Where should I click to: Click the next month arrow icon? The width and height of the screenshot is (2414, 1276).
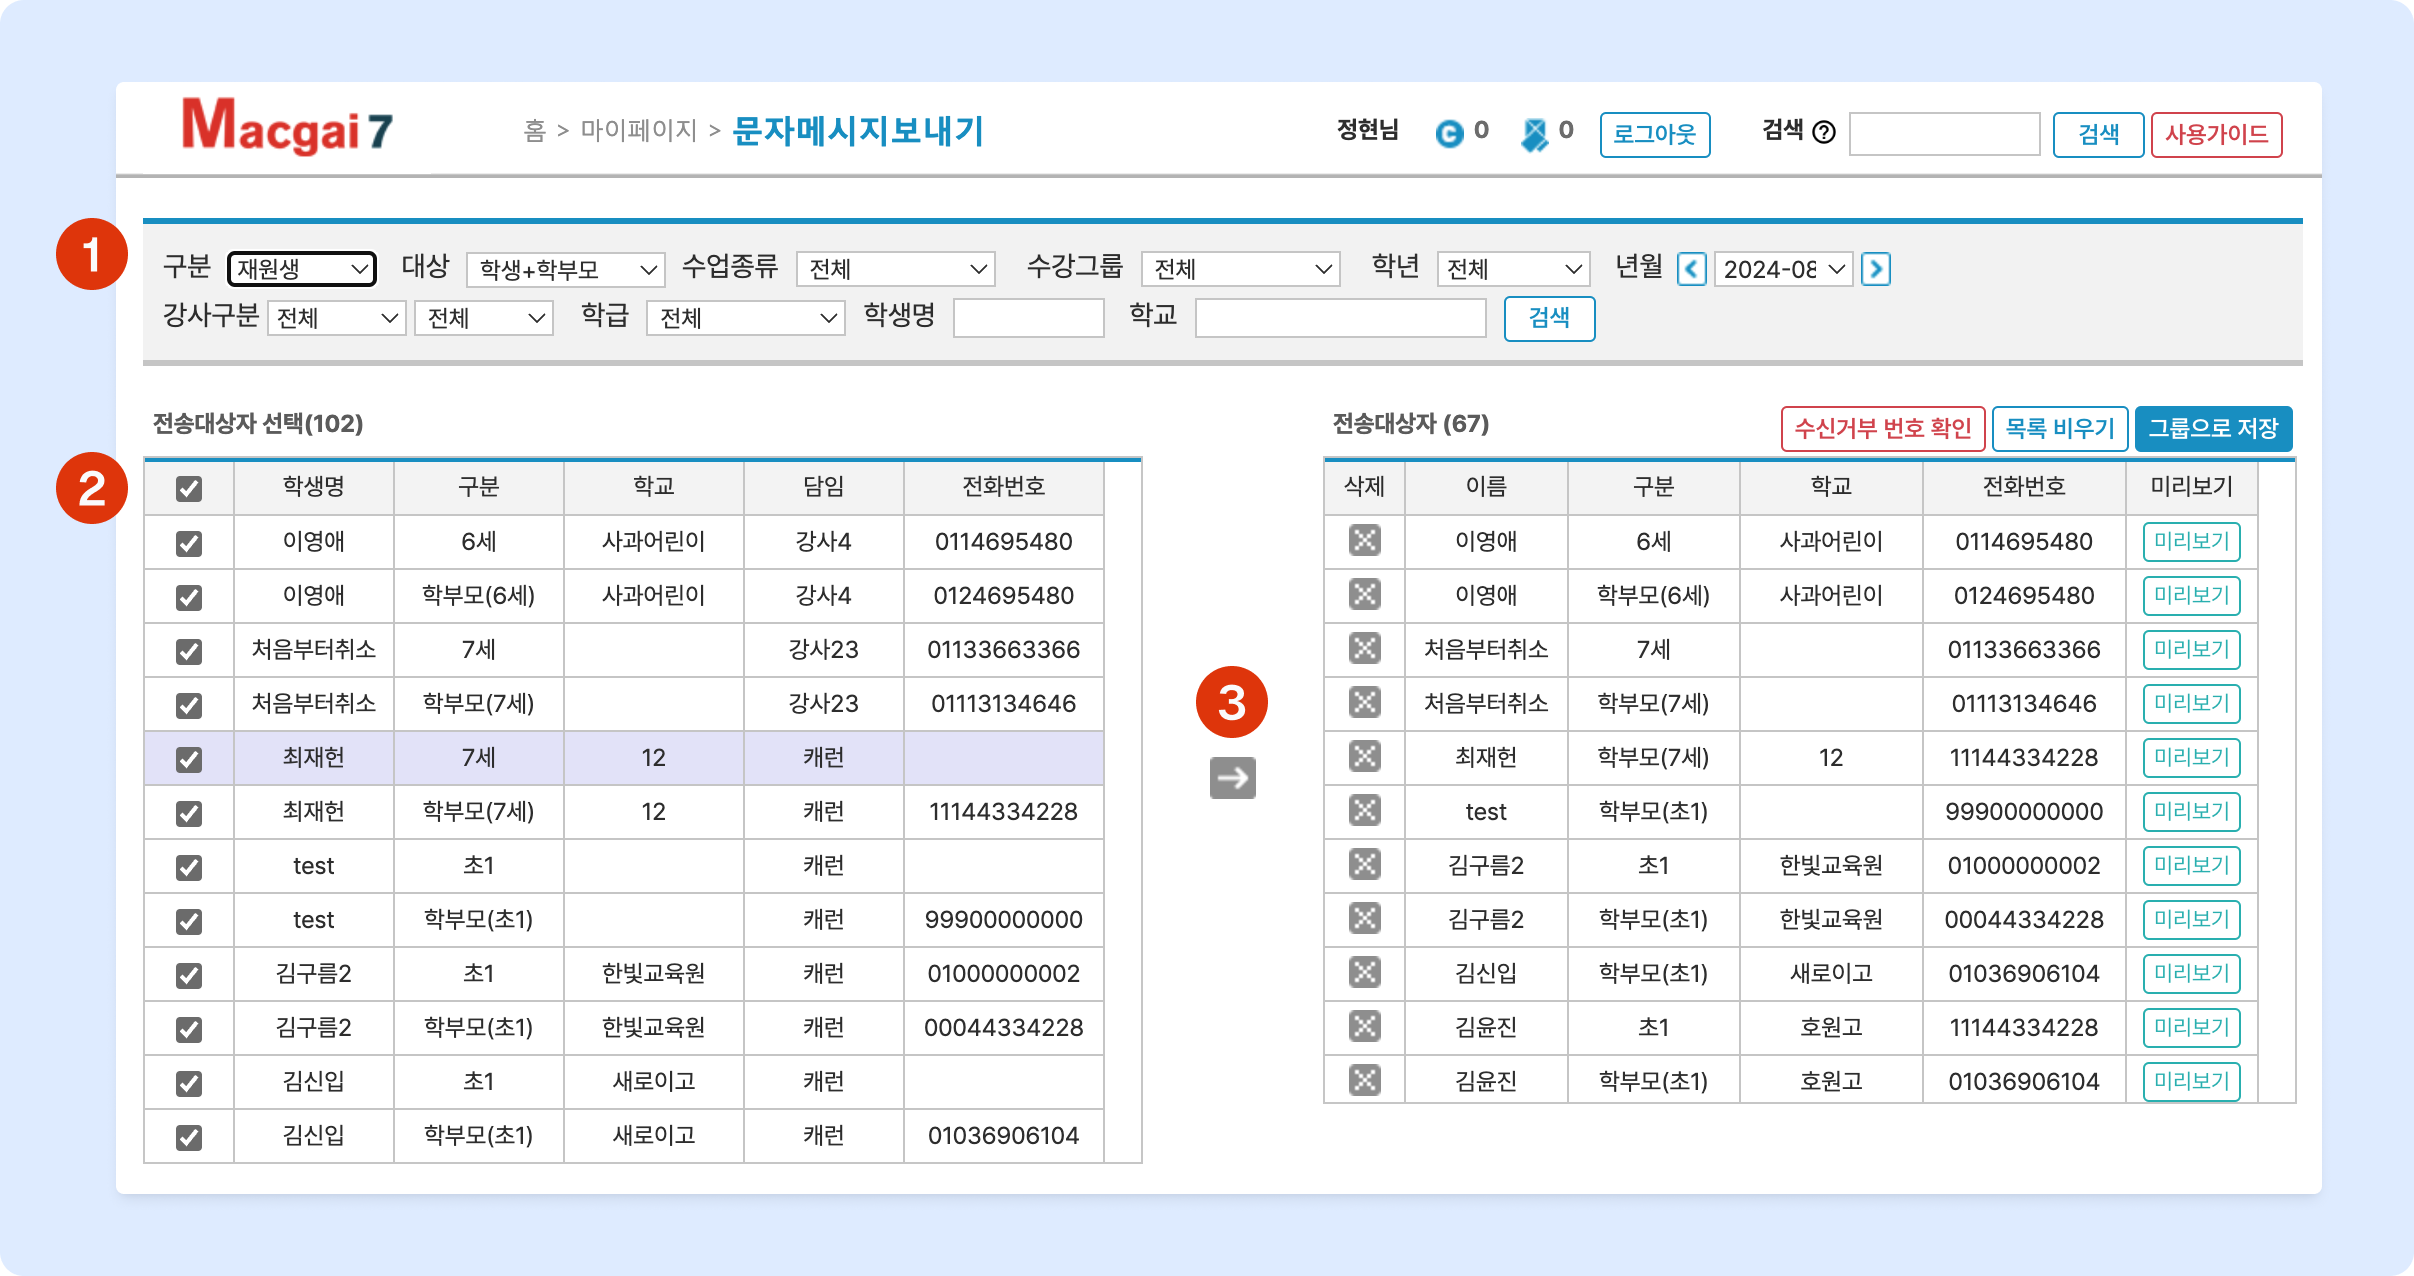tap(1875, 269)
